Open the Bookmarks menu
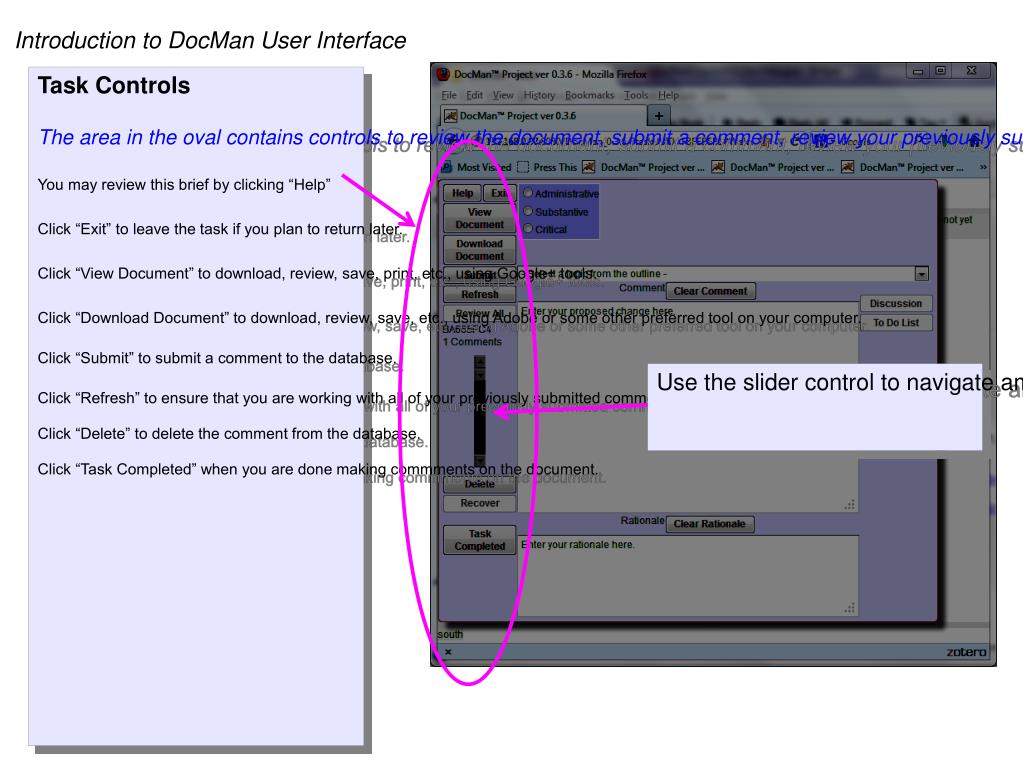This screenshot has width=1023, height=767. pos(589,95)
